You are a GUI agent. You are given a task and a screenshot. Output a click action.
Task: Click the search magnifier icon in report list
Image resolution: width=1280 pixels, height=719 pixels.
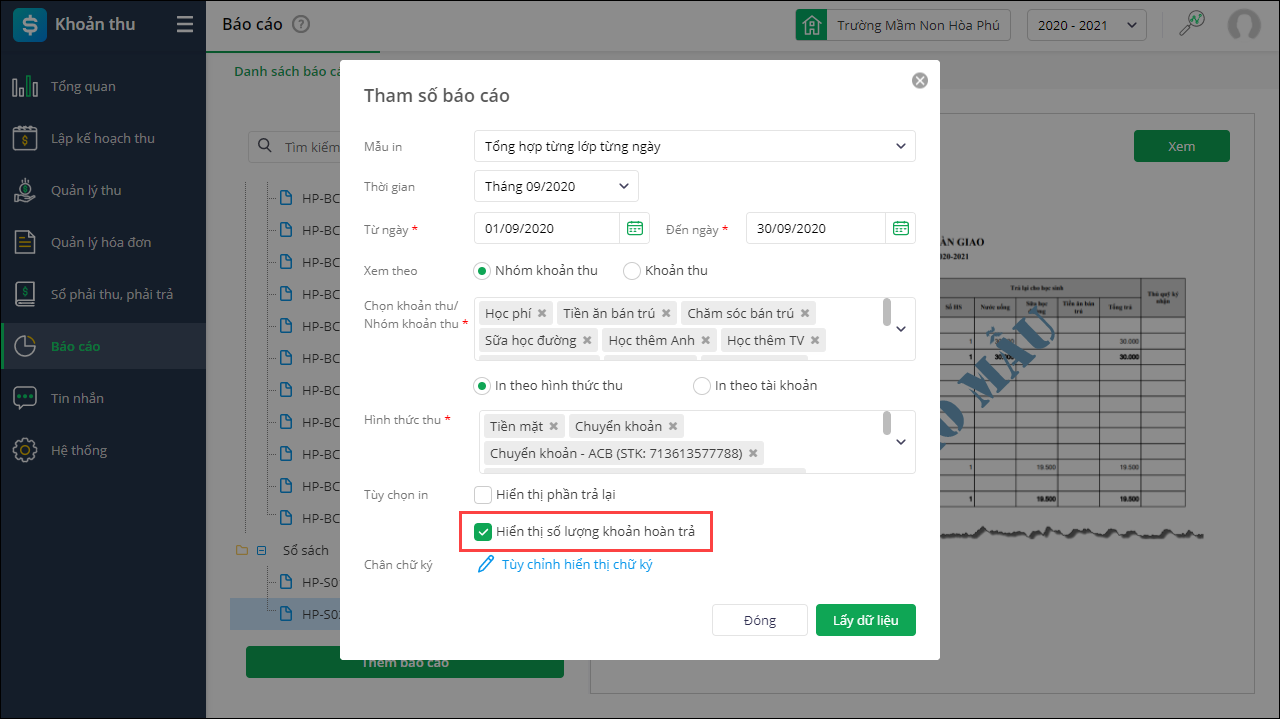[x=265, y=146]
